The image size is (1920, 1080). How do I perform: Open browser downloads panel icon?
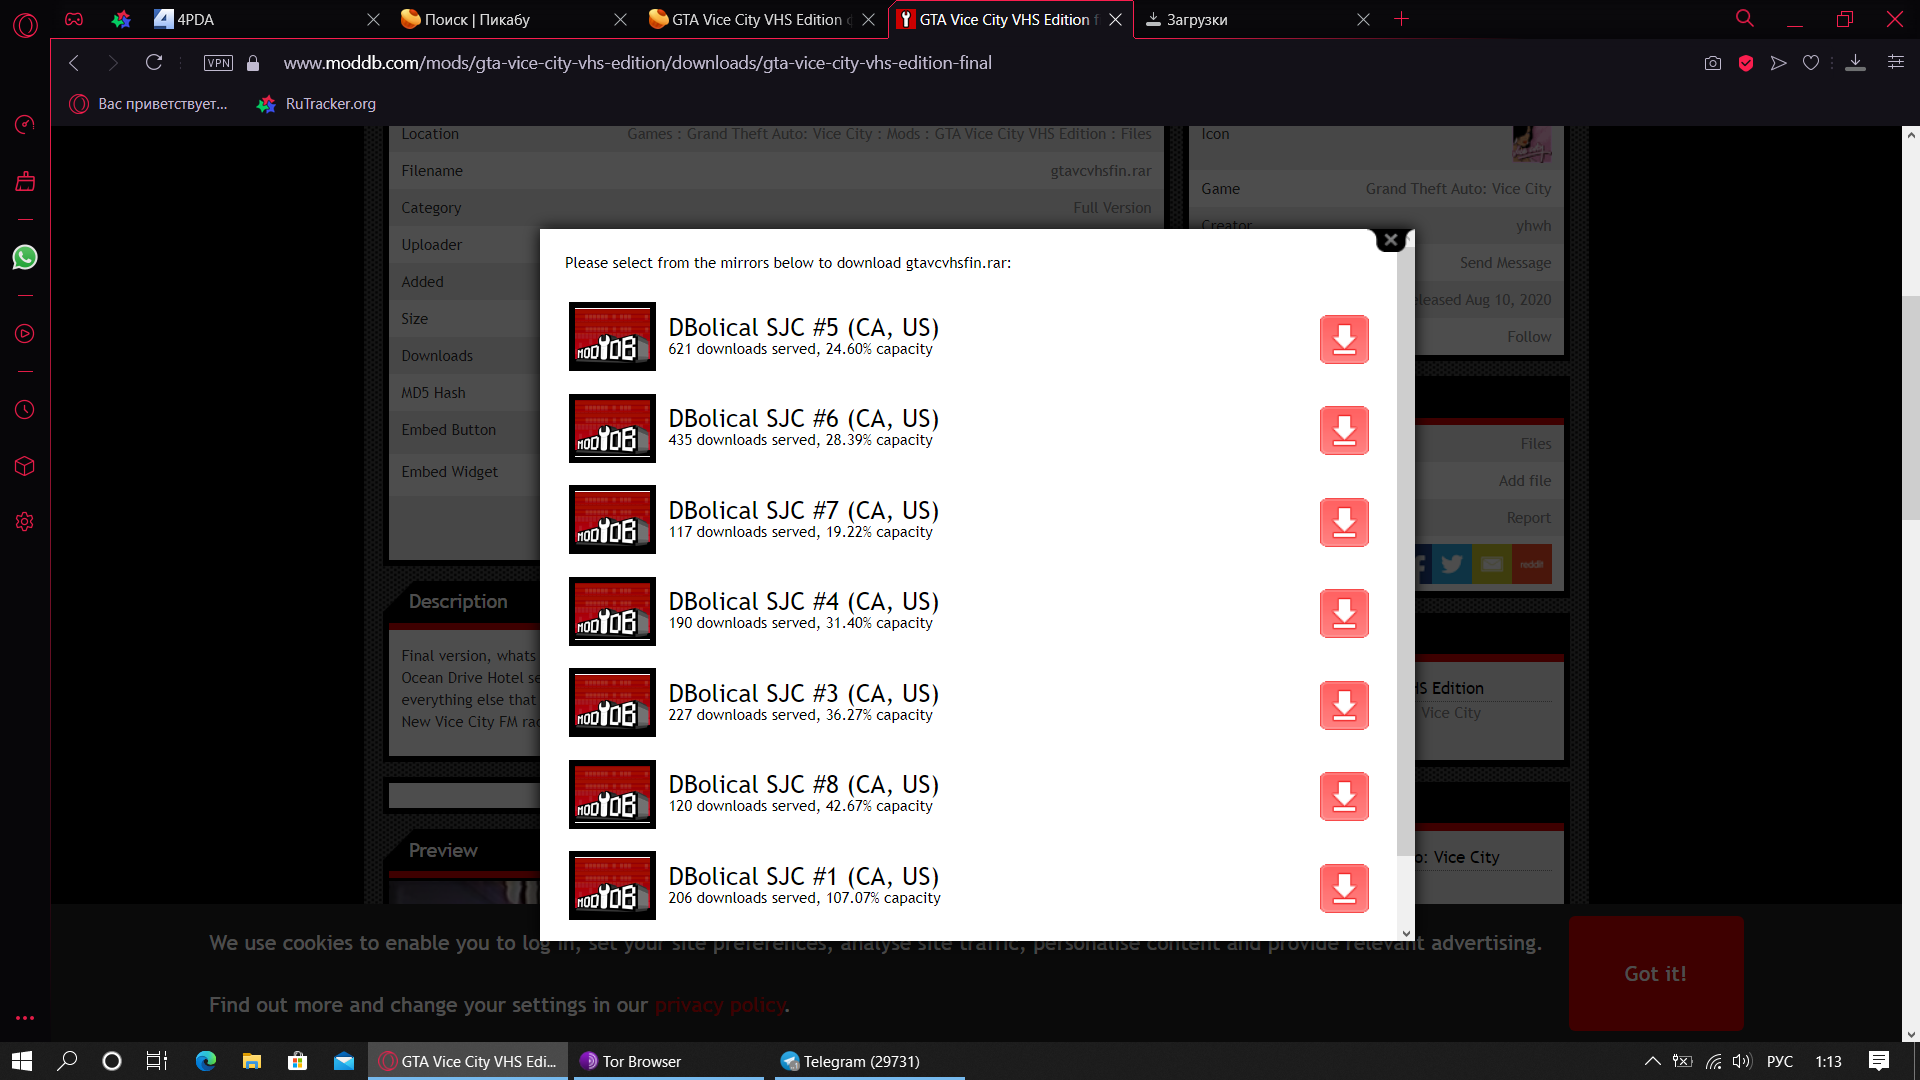pos(1855,63)
